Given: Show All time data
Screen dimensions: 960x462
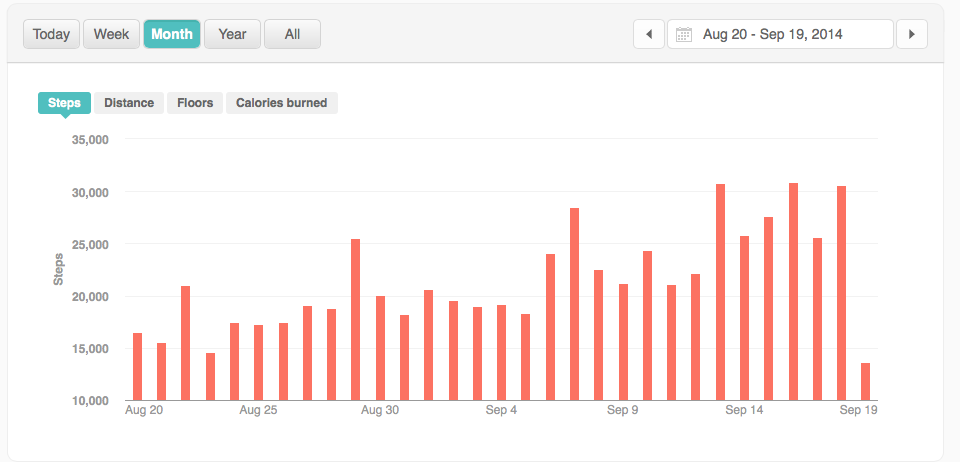Looking at the screenshot, I should point(292,34).
